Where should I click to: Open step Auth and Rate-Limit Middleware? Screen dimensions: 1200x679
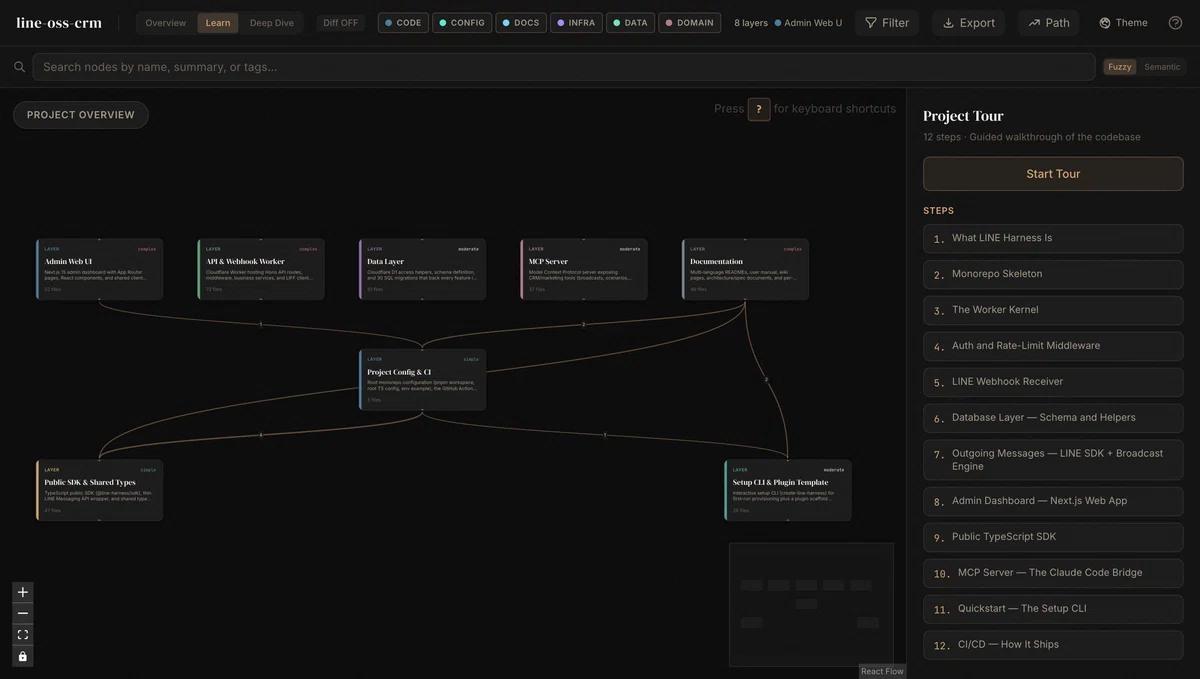tap(1053, 346)
